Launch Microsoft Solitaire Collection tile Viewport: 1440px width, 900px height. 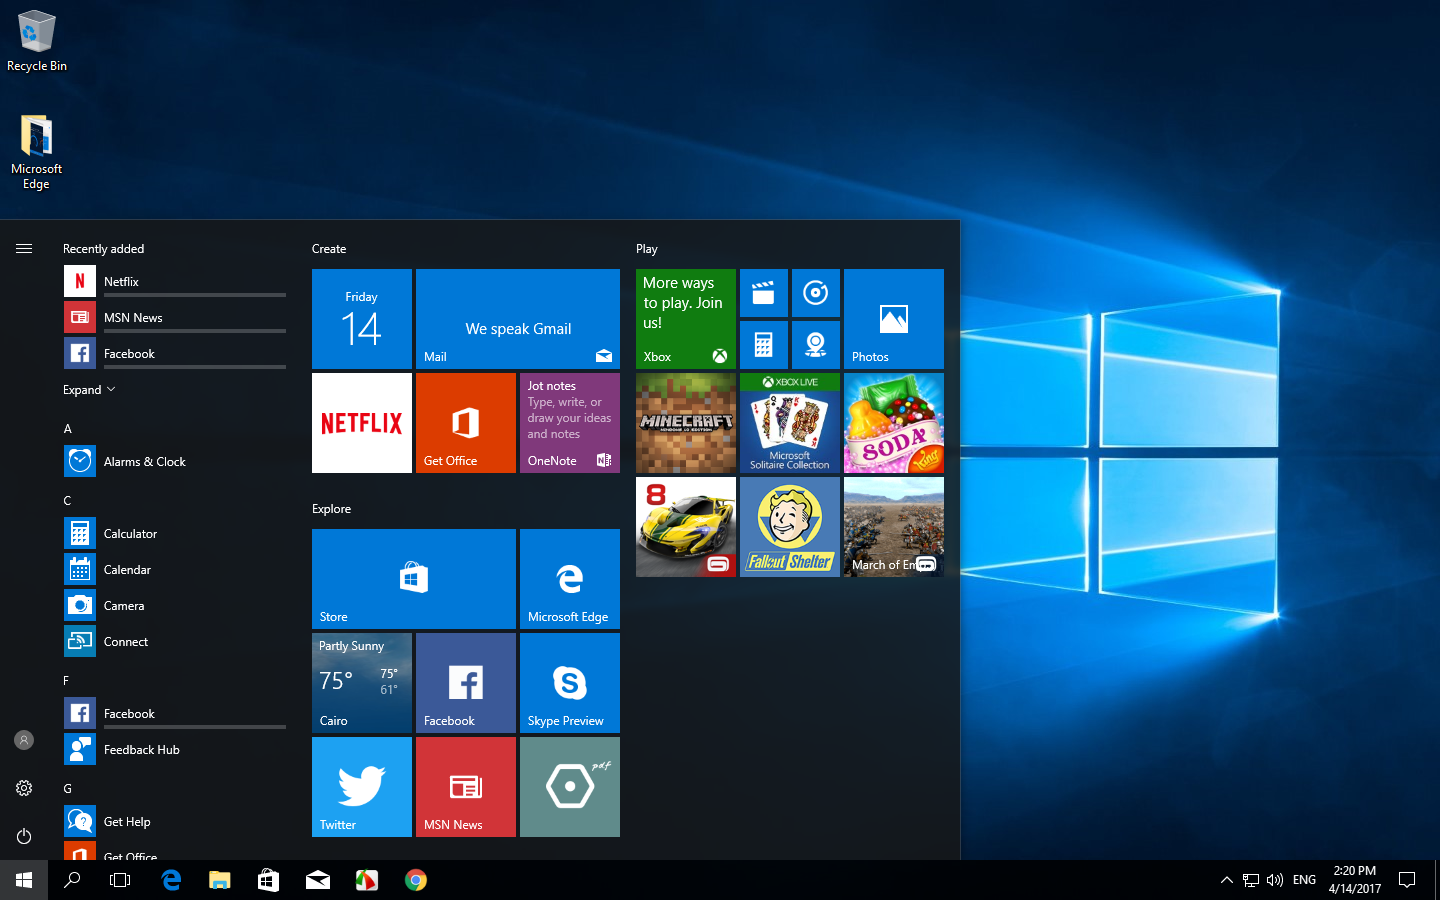click(x=790, y=423)
